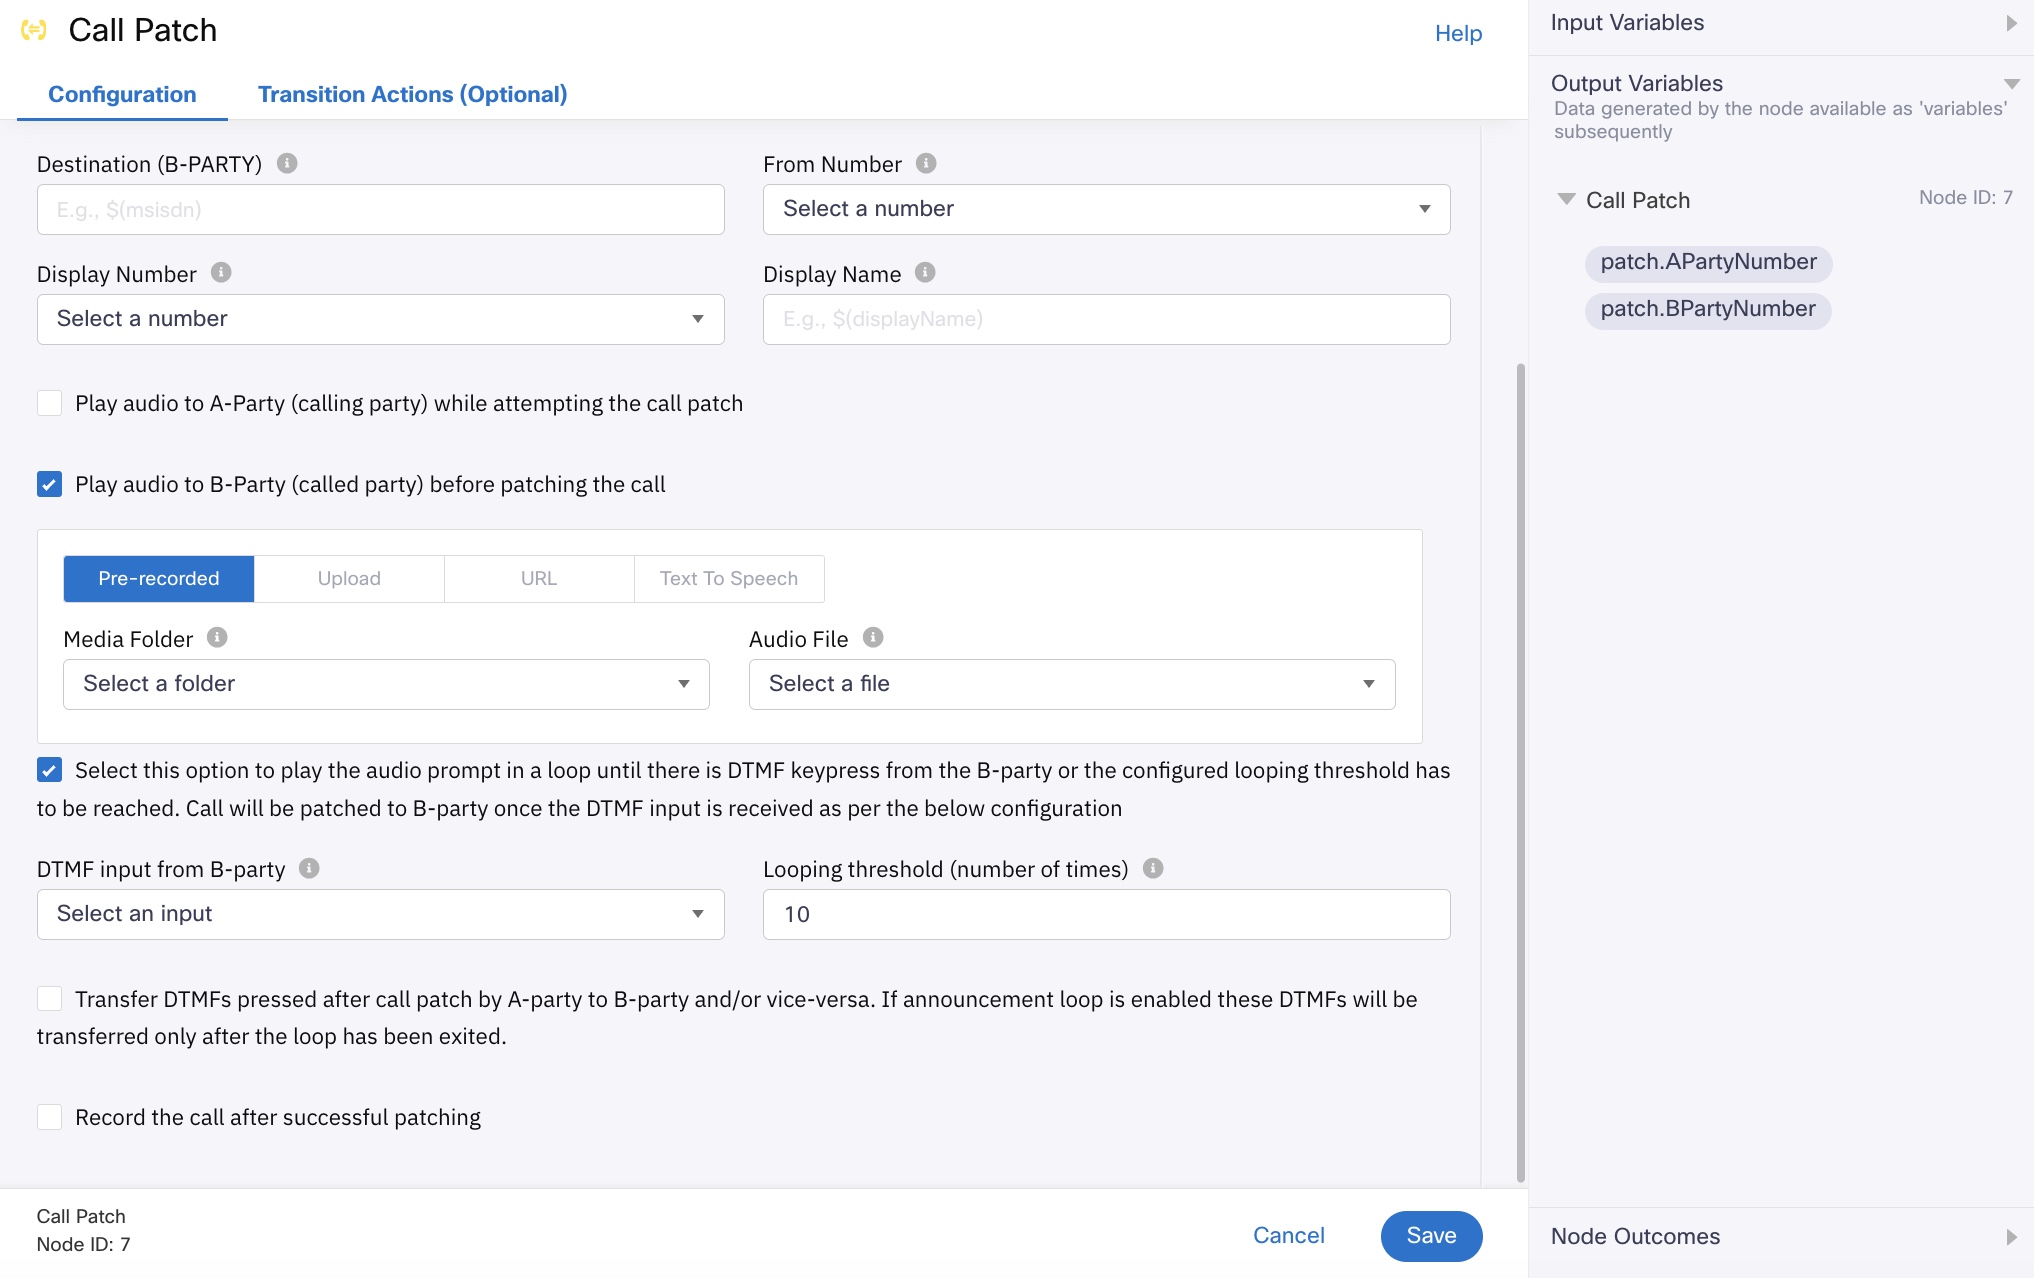Collapse the Call Patch variables tree node
Viewport: 2034px width, 1278px height.
click(1567, 199)
